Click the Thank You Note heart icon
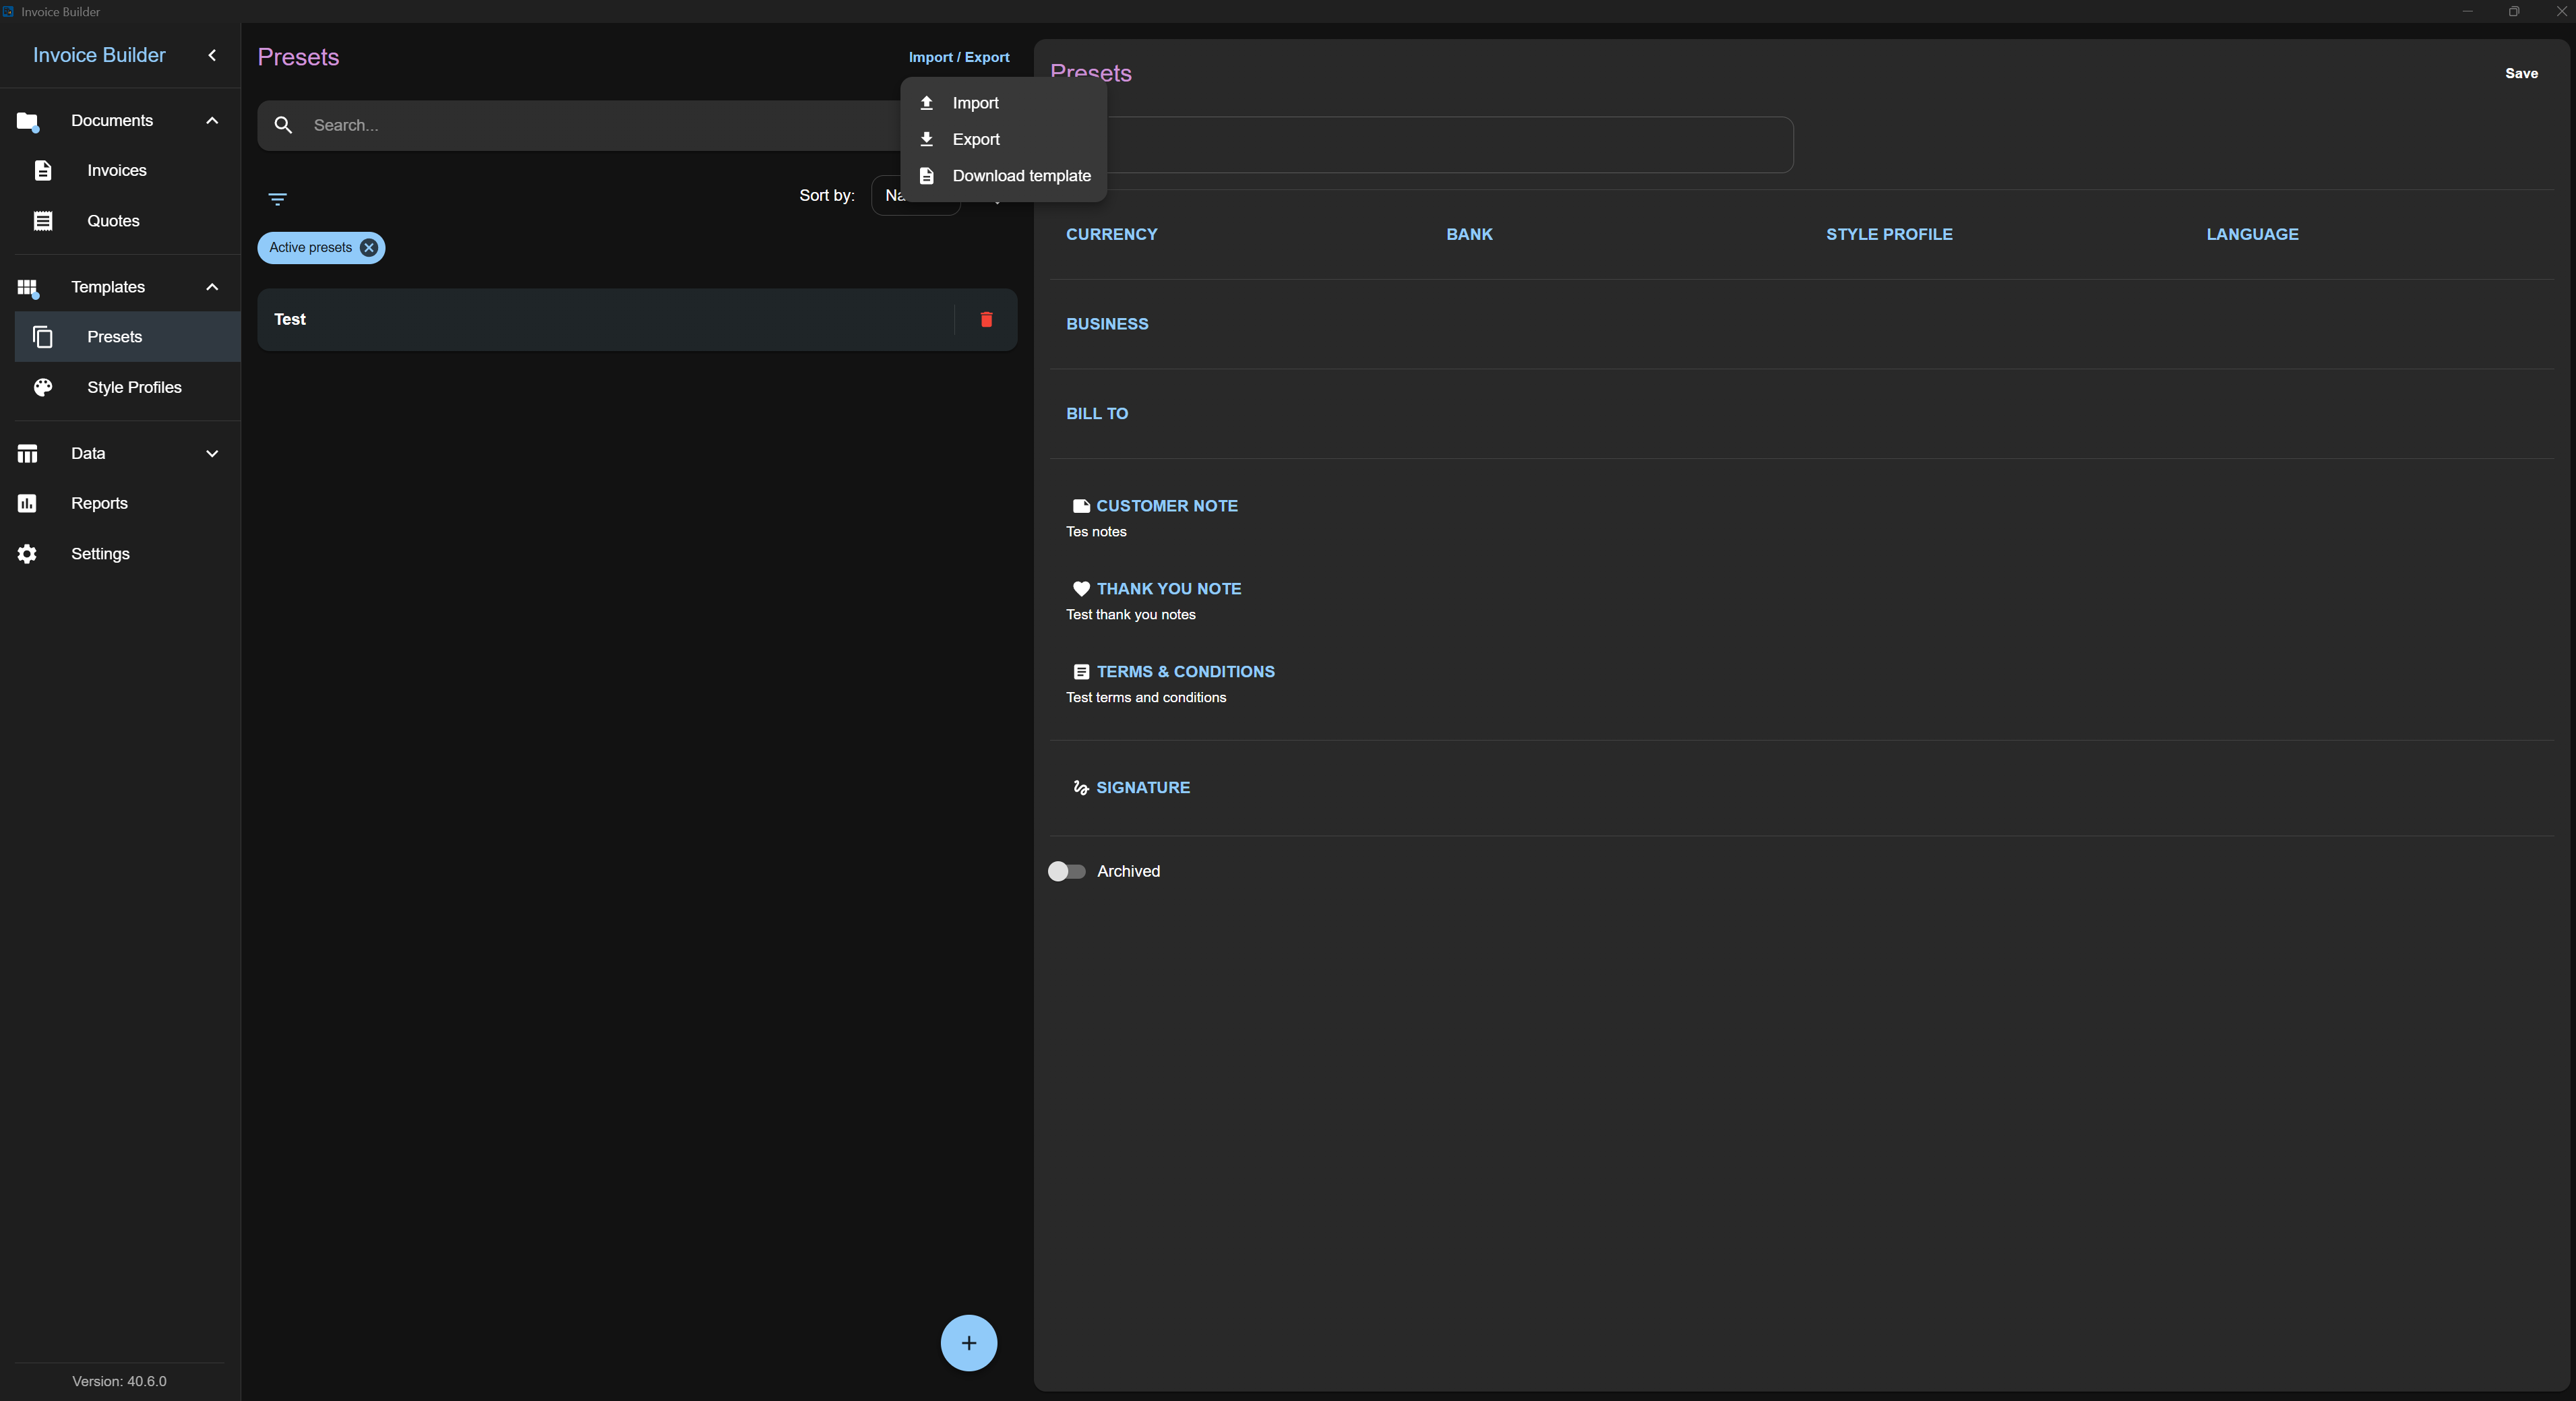This screenshot has width=2576, height=1401. coord(1081,590)
